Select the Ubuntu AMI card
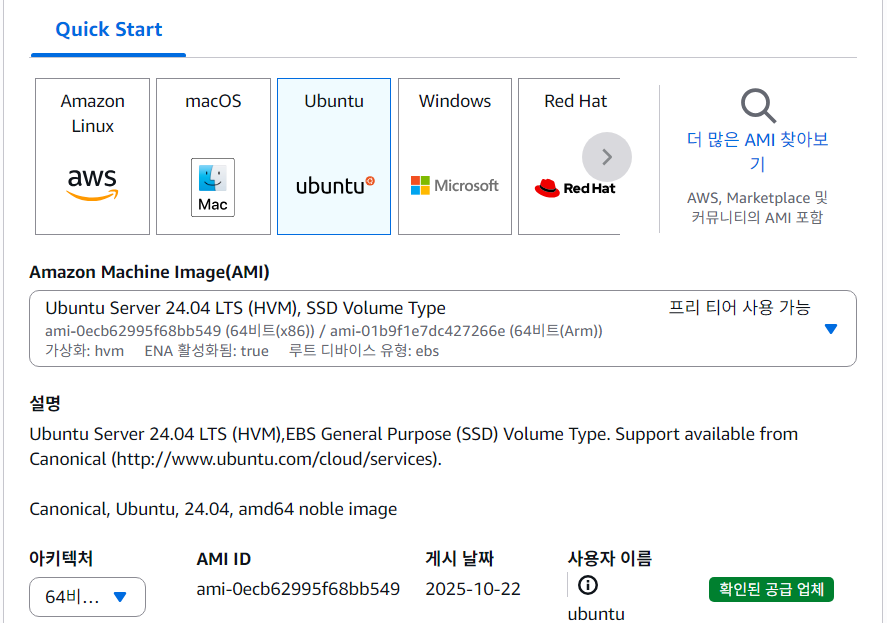The image size is (887, 623). click(334, 156)
